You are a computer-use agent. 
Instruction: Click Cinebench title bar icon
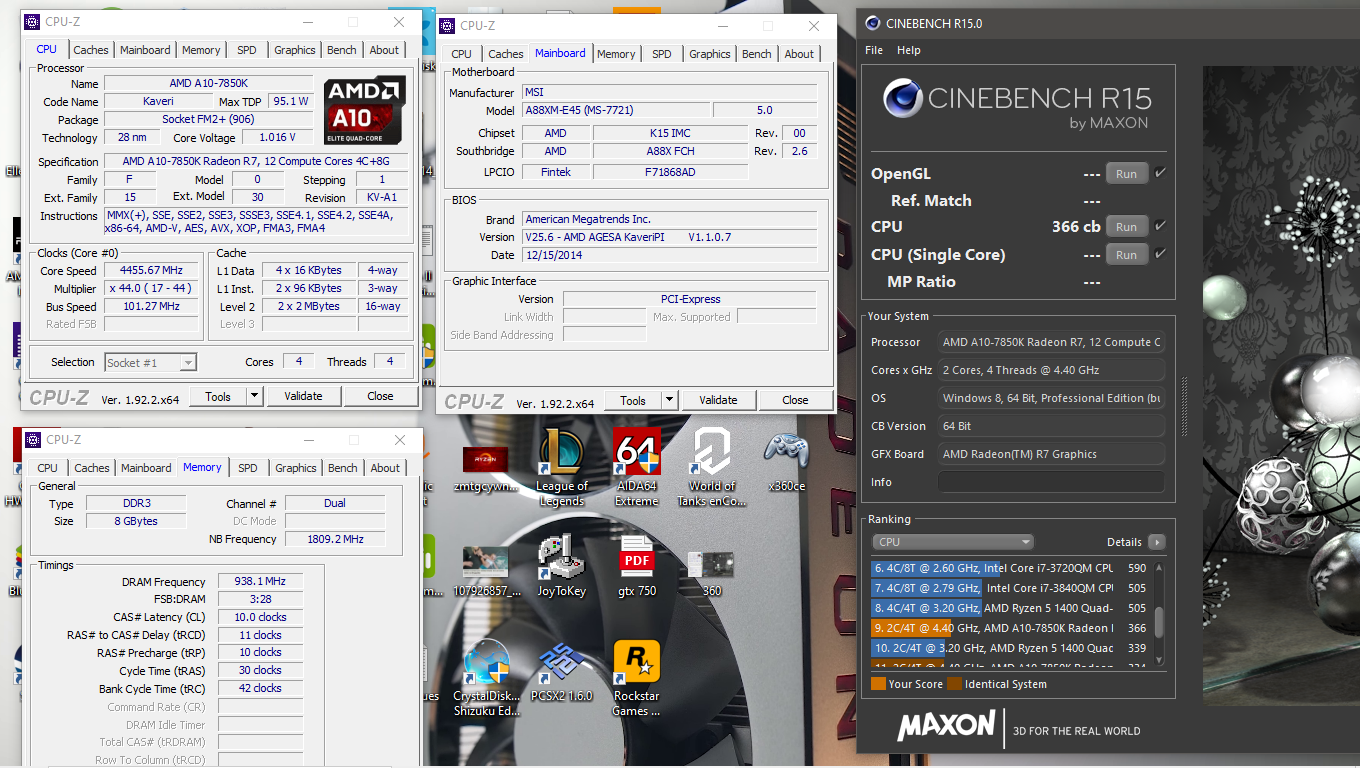872,22
